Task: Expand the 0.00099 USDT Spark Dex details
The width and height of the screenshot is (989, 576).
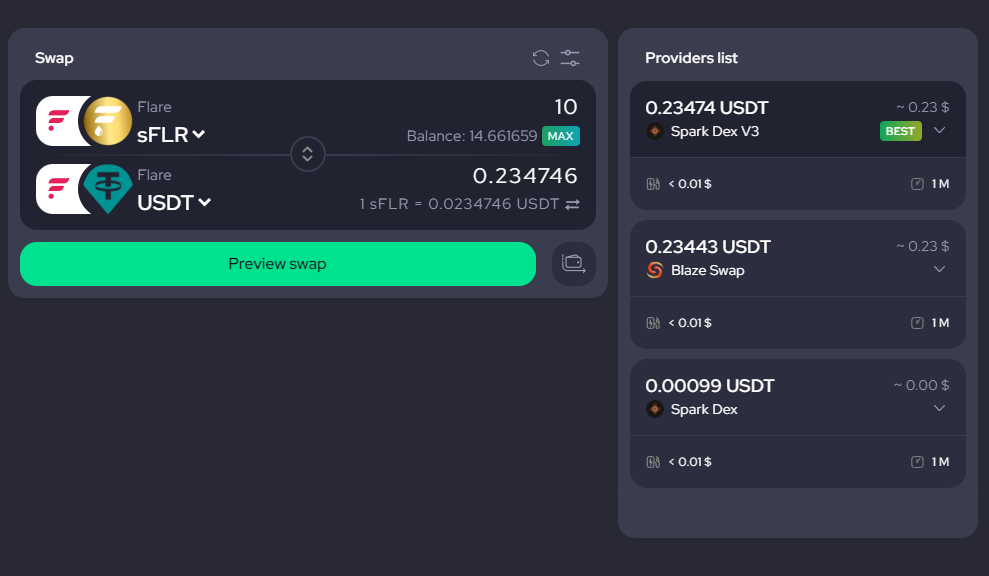Action: pyautogui.click(x=939, y=408)
